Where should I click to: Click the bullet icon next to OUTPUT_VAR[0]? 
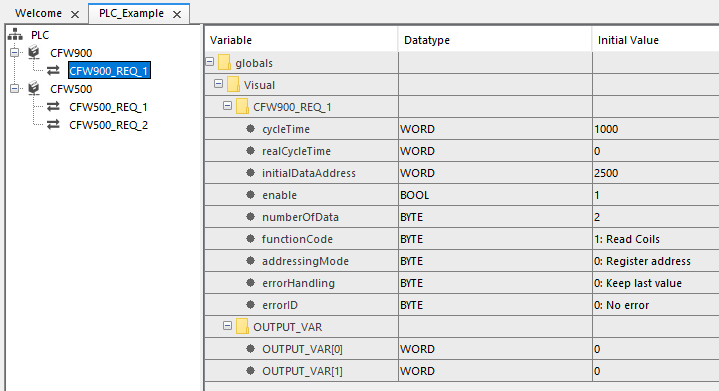pyautogui.click(x=250, y=349)
